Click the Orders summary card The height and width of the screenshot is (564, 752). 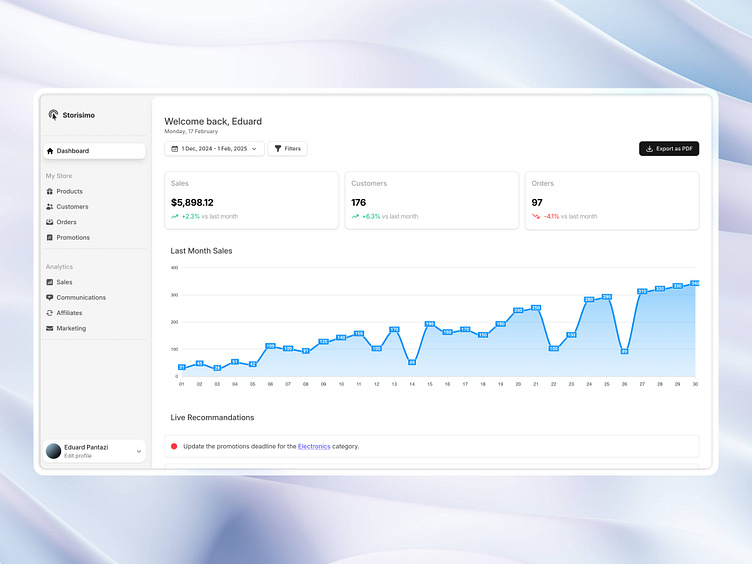click(612, 200)
